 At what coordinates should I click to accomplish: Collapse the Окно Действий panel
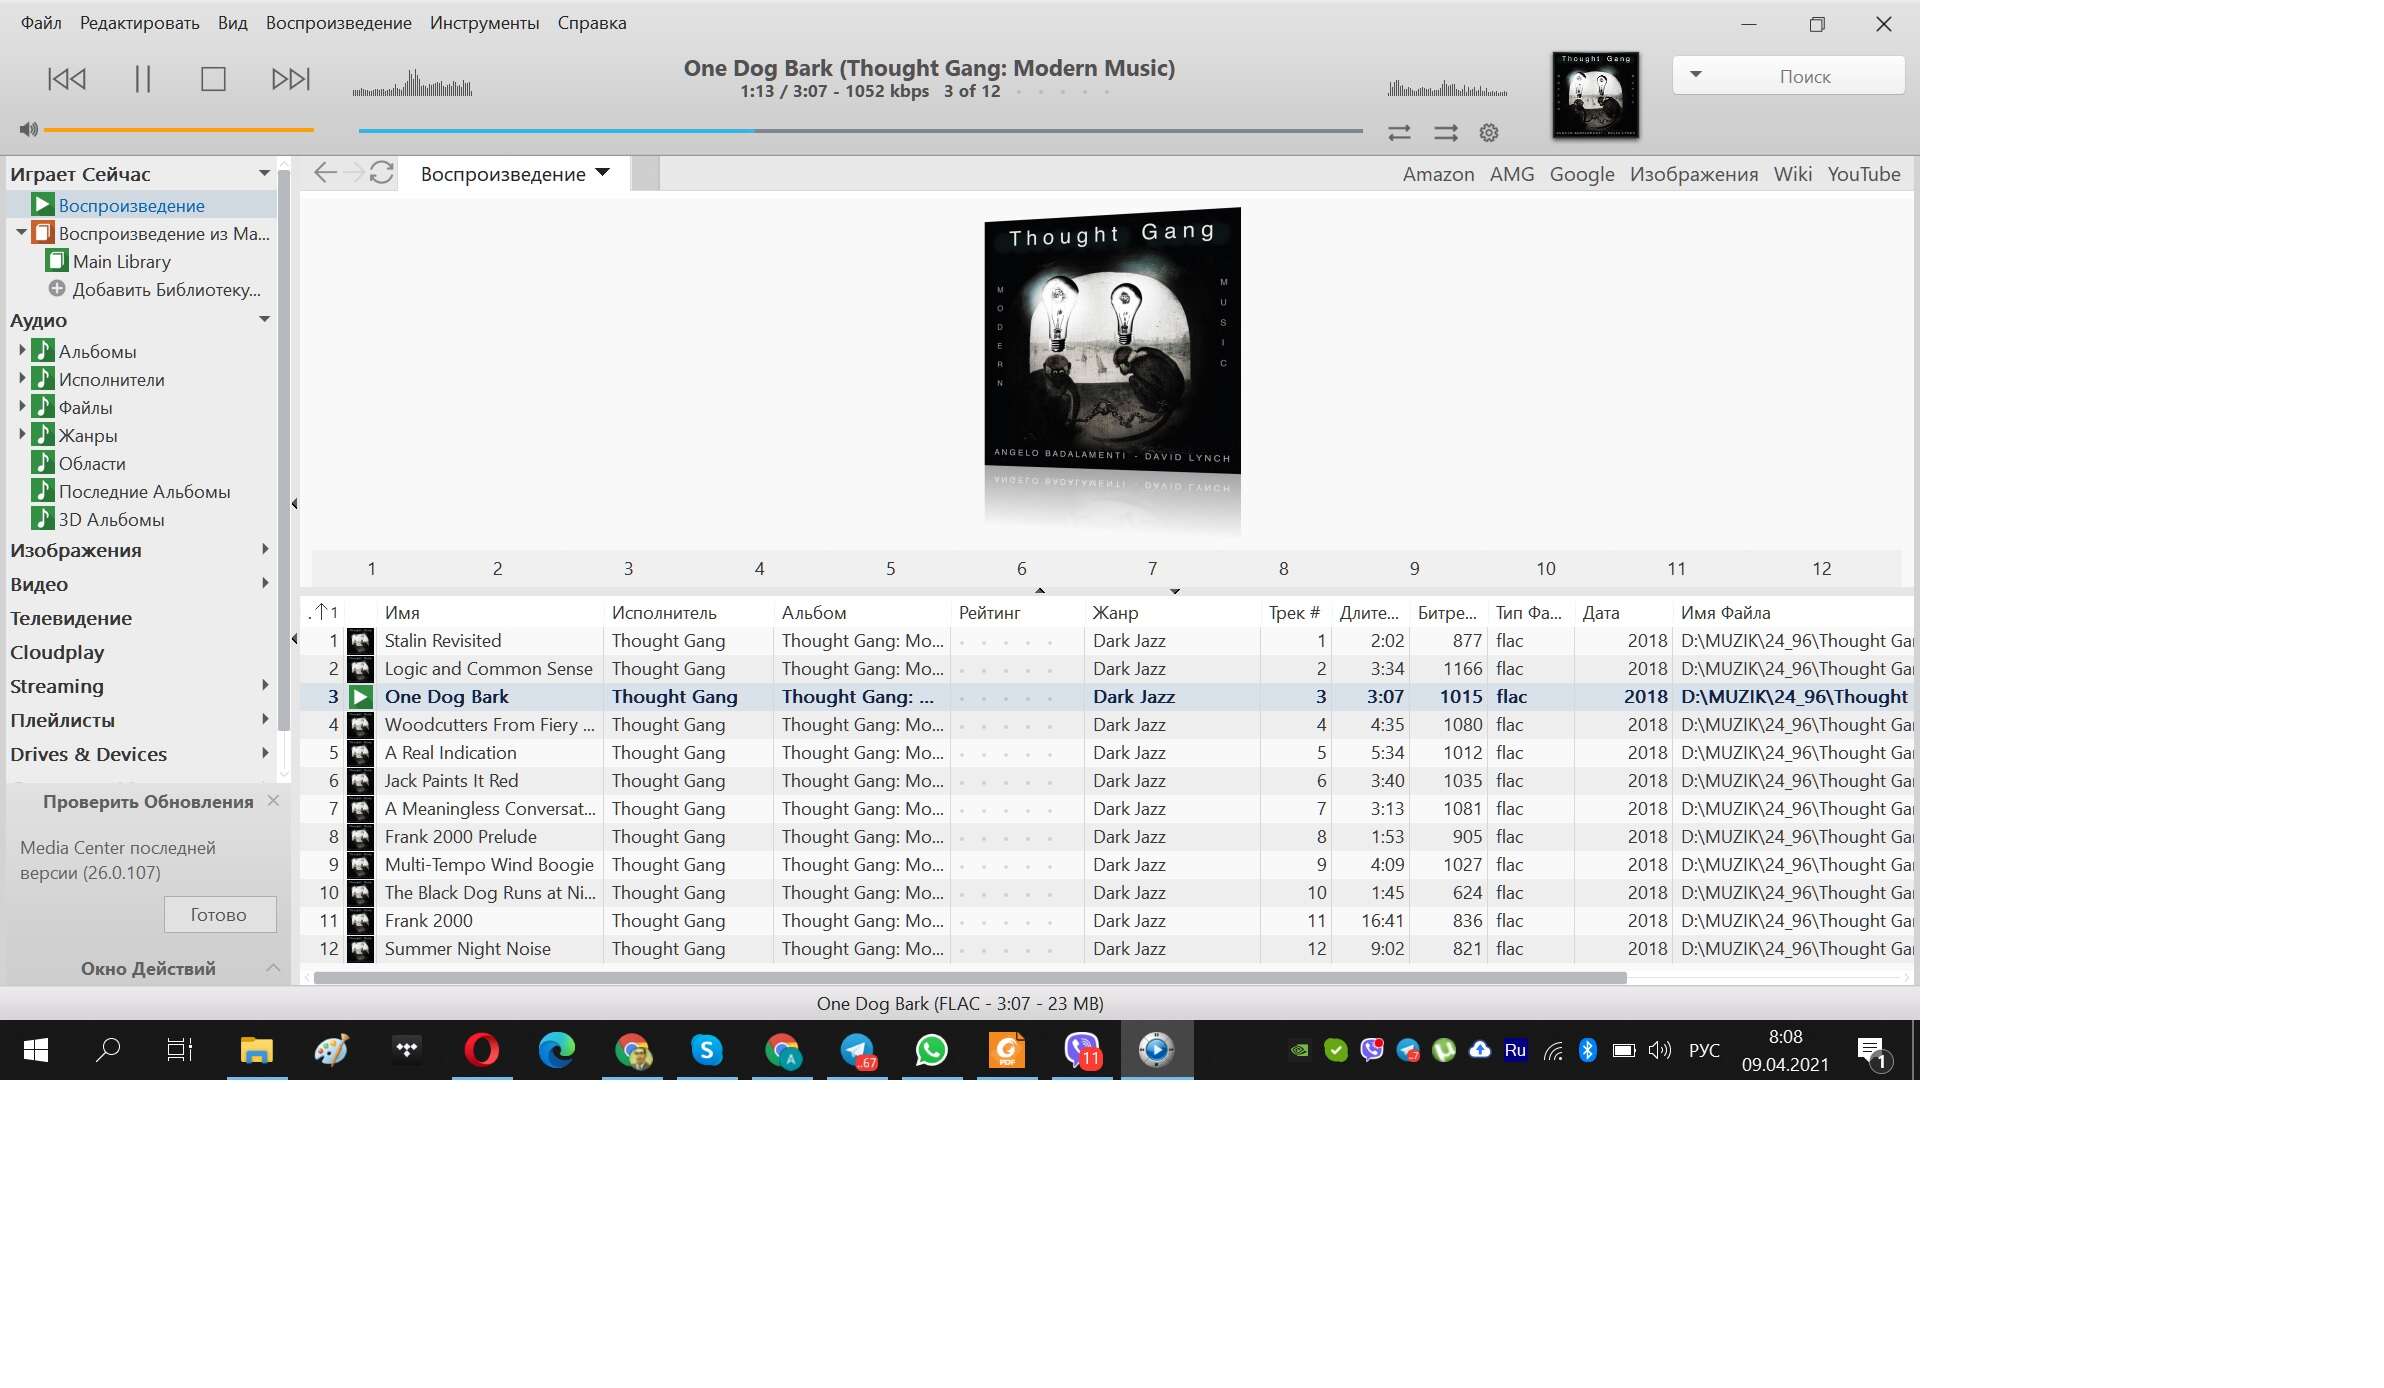click(x=272, y=968)
